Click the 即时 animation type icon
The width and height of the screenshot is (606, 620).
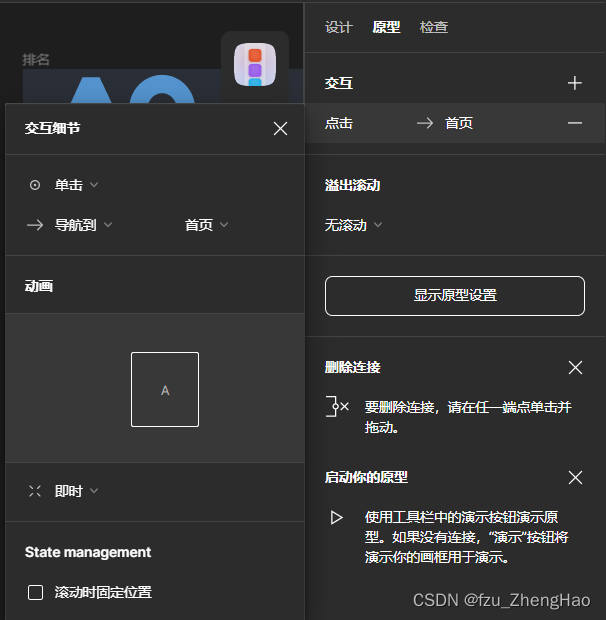click(35, 491)
